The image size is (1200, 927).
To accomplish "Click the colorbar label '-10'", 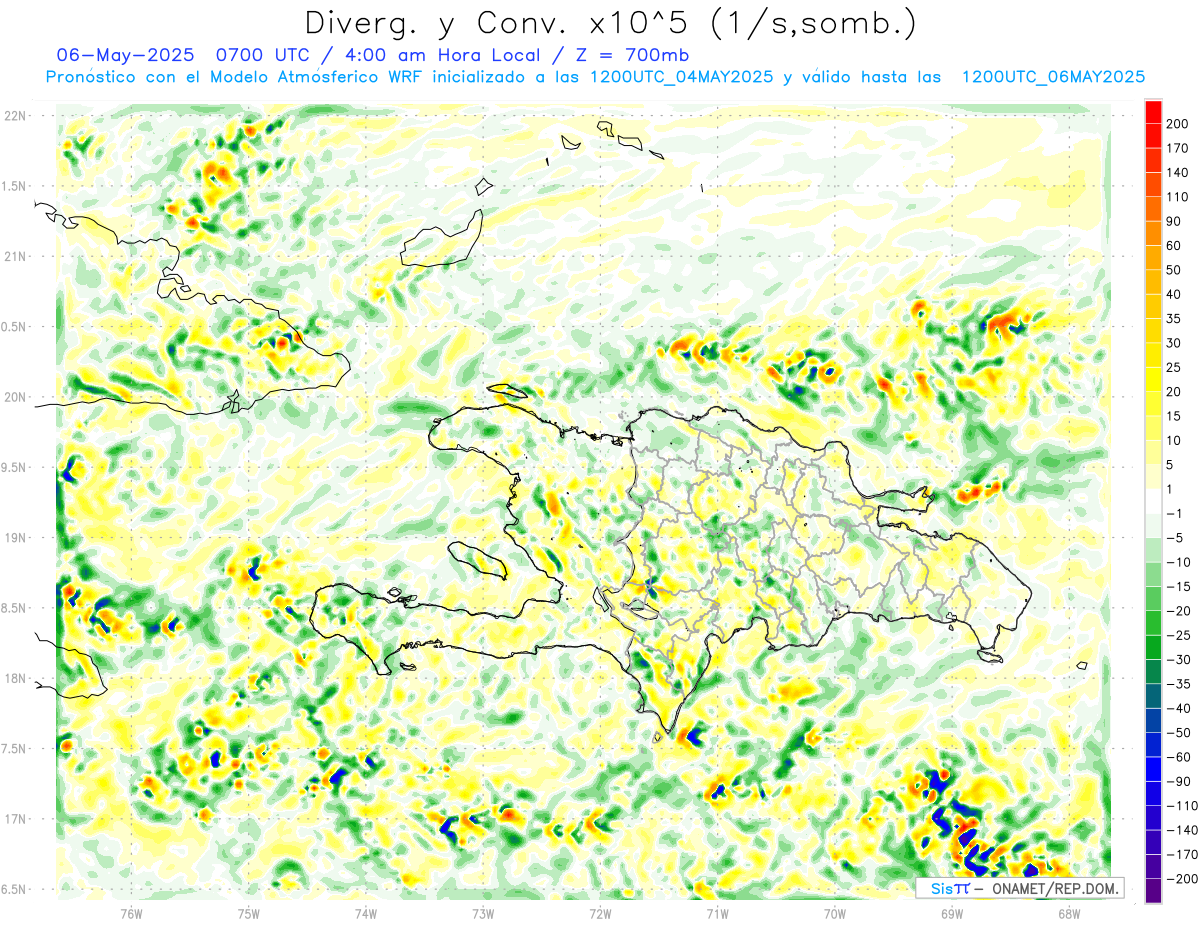I will click(x=1178, y=562).
